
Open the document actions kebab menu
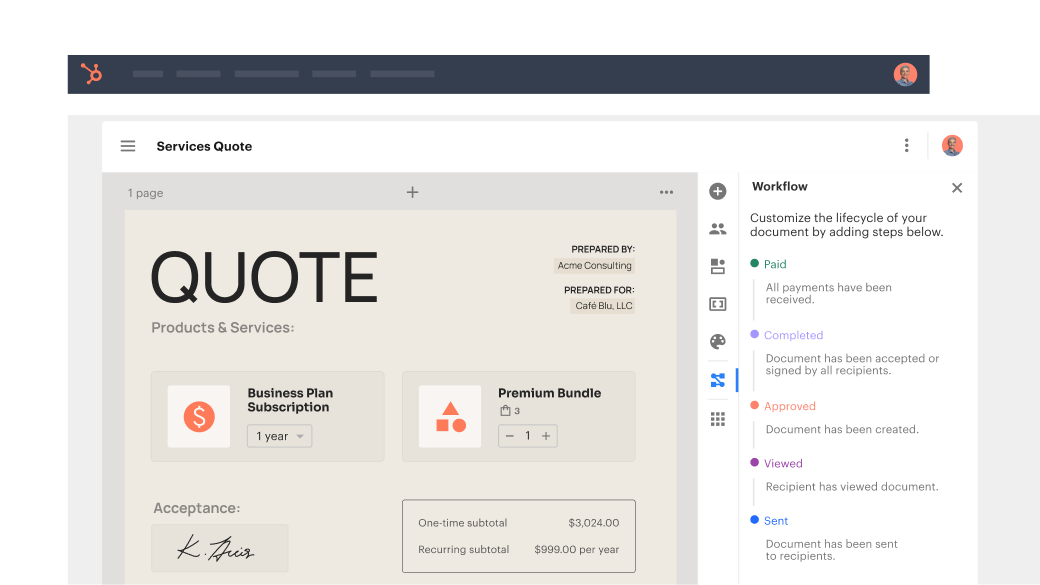tap(906, 145)
